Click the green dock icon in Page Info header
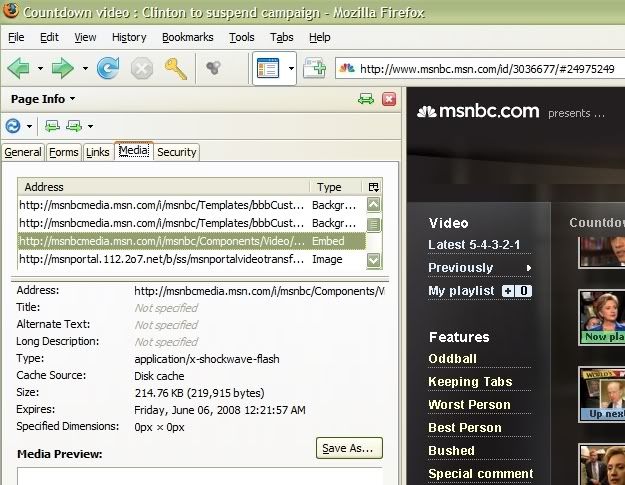 click(x=366, y=99)
